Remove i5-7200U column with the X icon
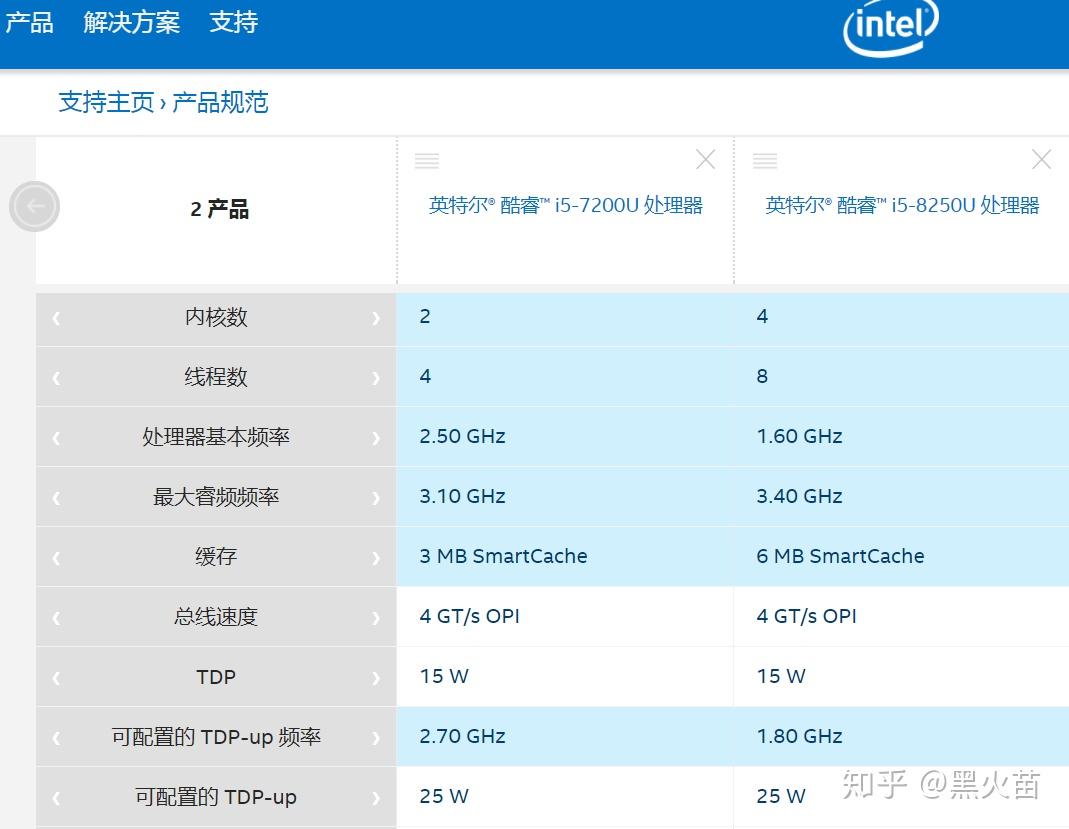Viewport: 1069px width, 829px height. (x=705, y=158)
